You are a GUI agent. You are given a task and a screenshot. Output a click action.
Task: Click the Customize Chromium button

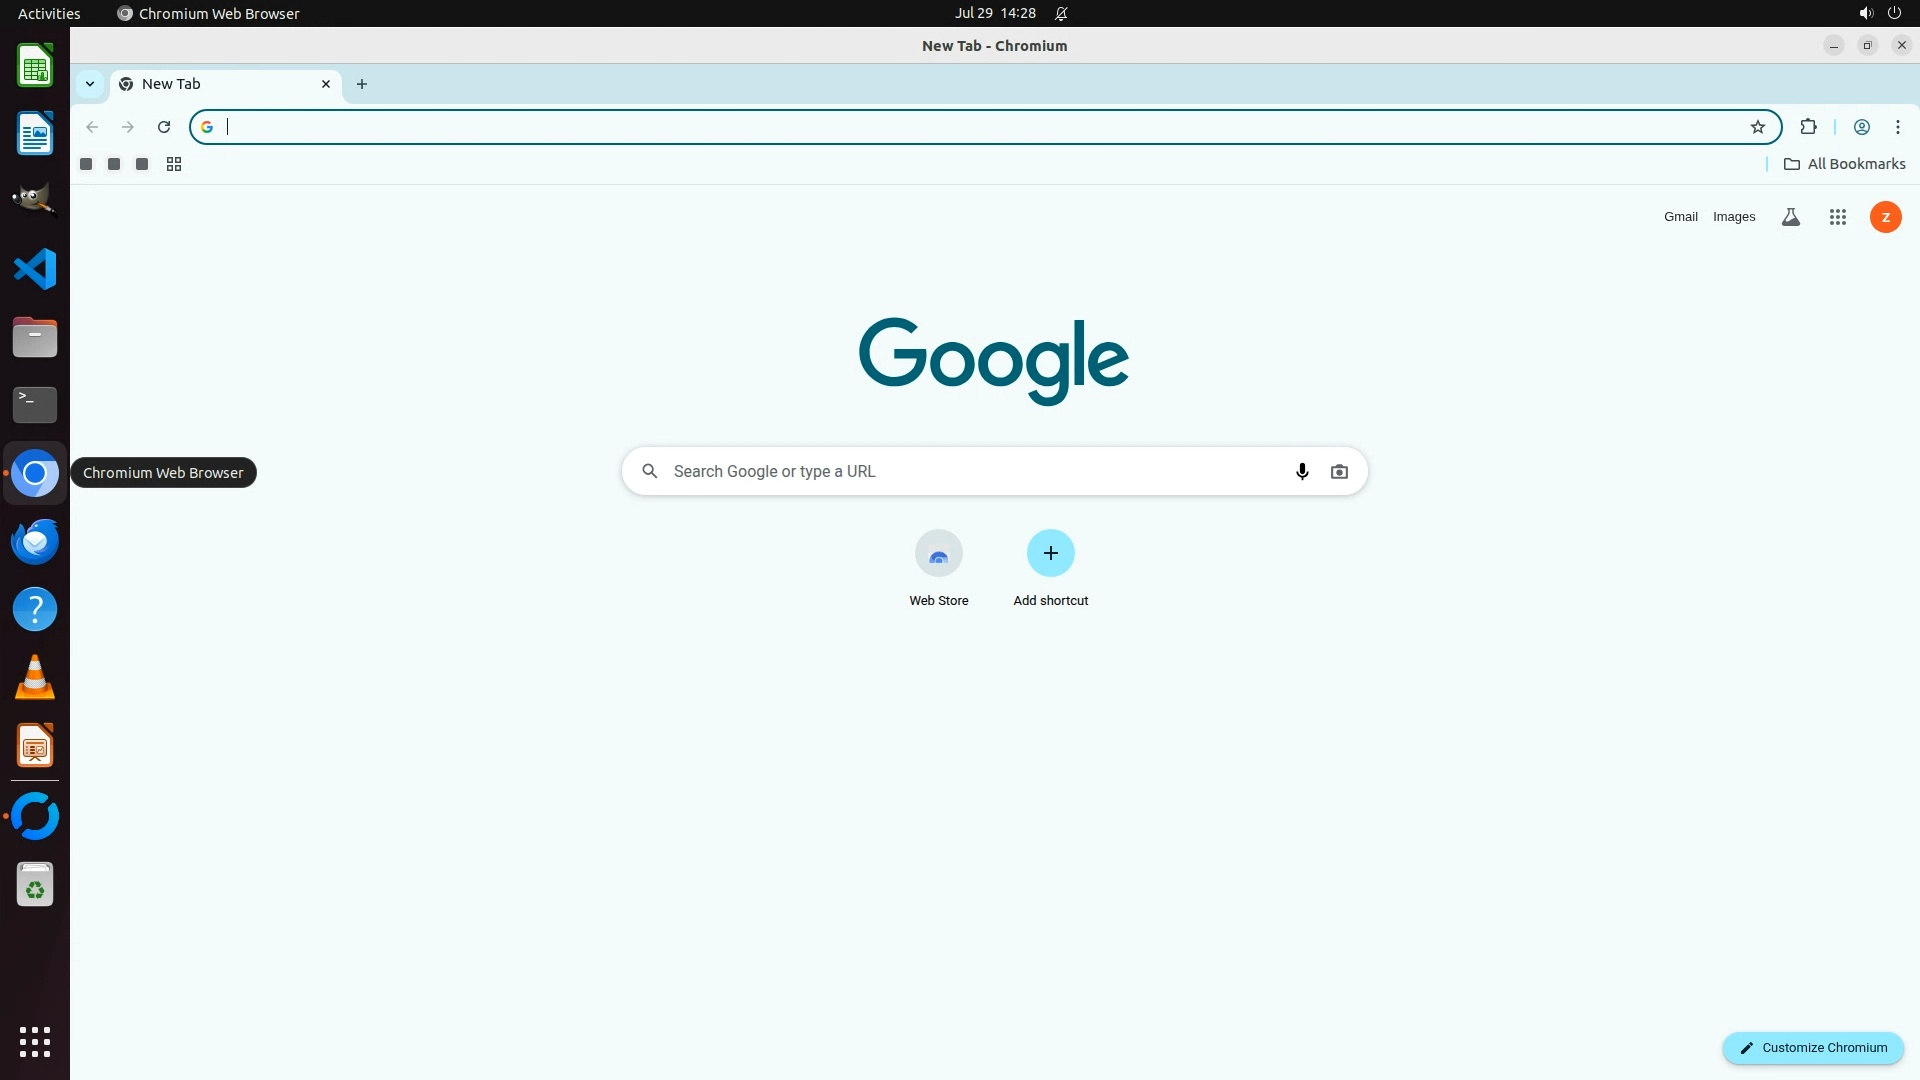[1812, 1047]
